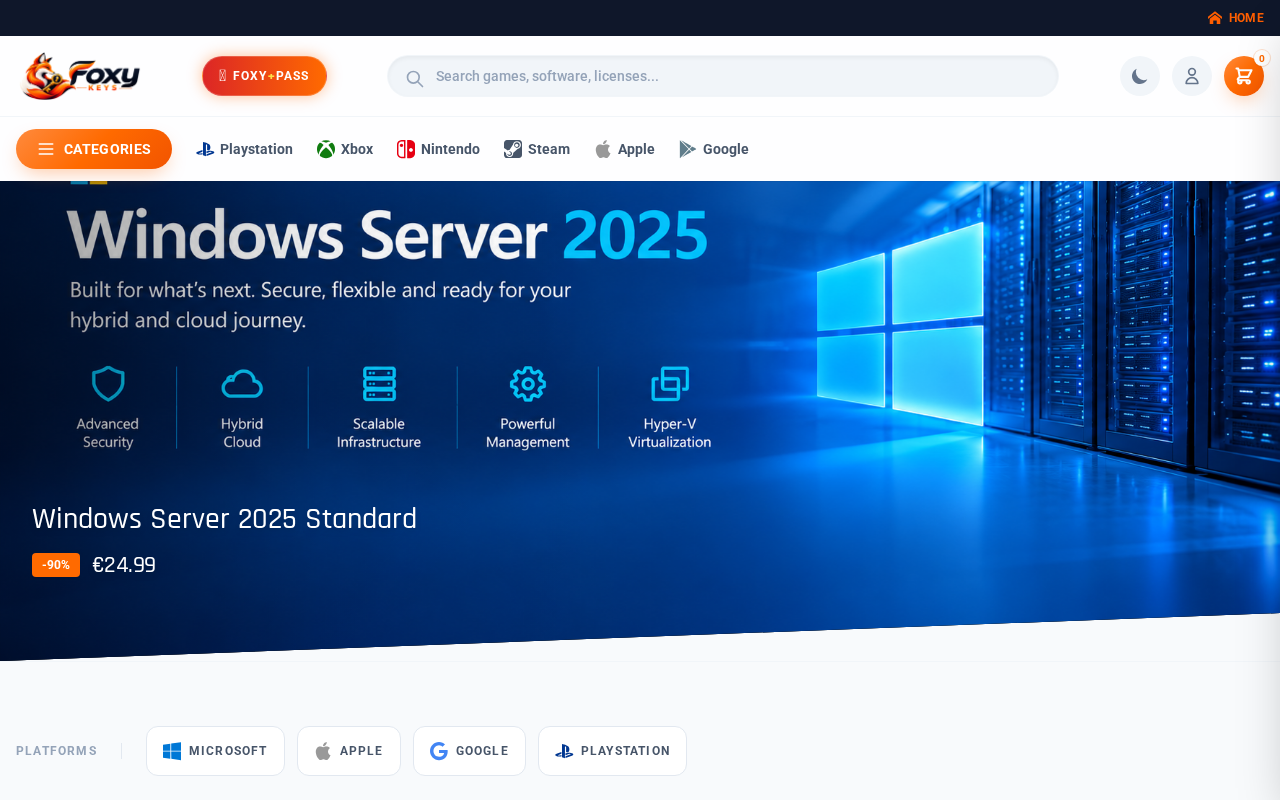The width and height of the screenshot is (1280, 800).
Task: Click the Home icon in top bar
Action: [x=1215, y=18]
